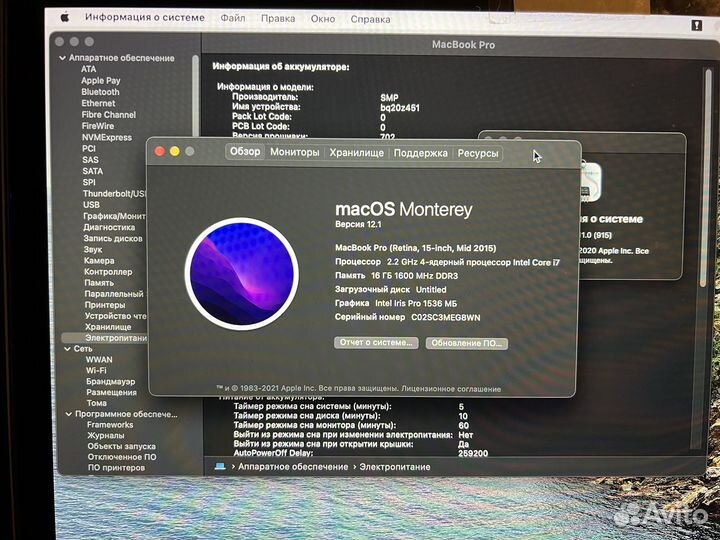Select USB in the sidebar

pos(91,205)
